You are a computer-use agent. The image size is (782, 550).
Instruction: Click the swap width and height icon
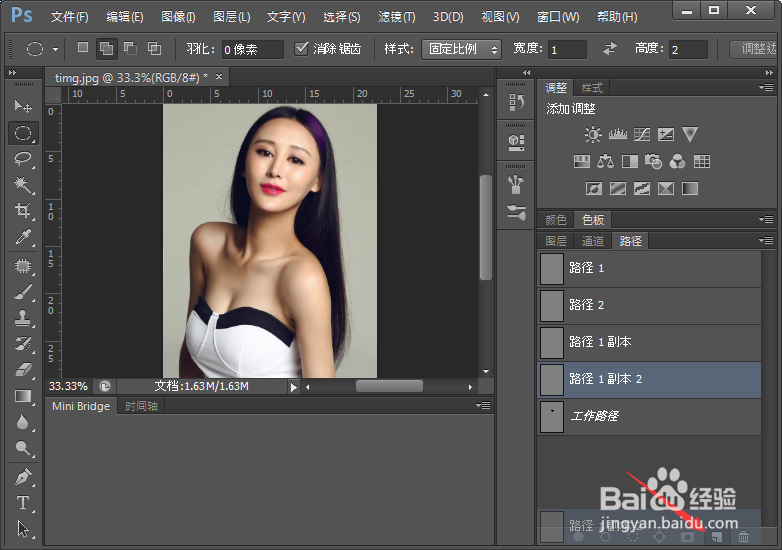609,49
